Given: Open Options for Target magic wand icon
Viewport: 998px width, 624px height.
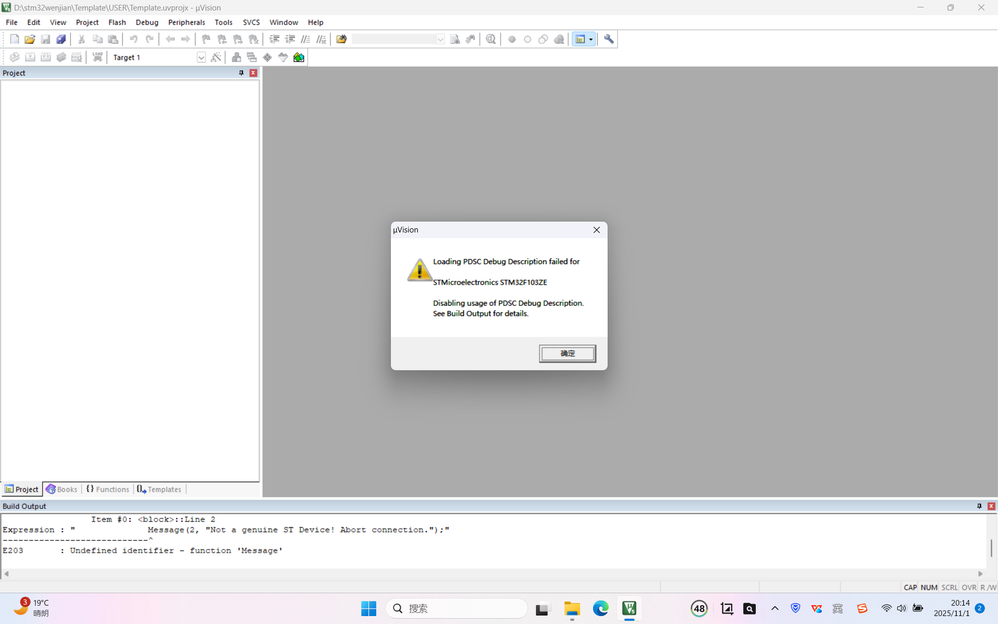Looking at the screenshot, I should [x=216, y=57].
